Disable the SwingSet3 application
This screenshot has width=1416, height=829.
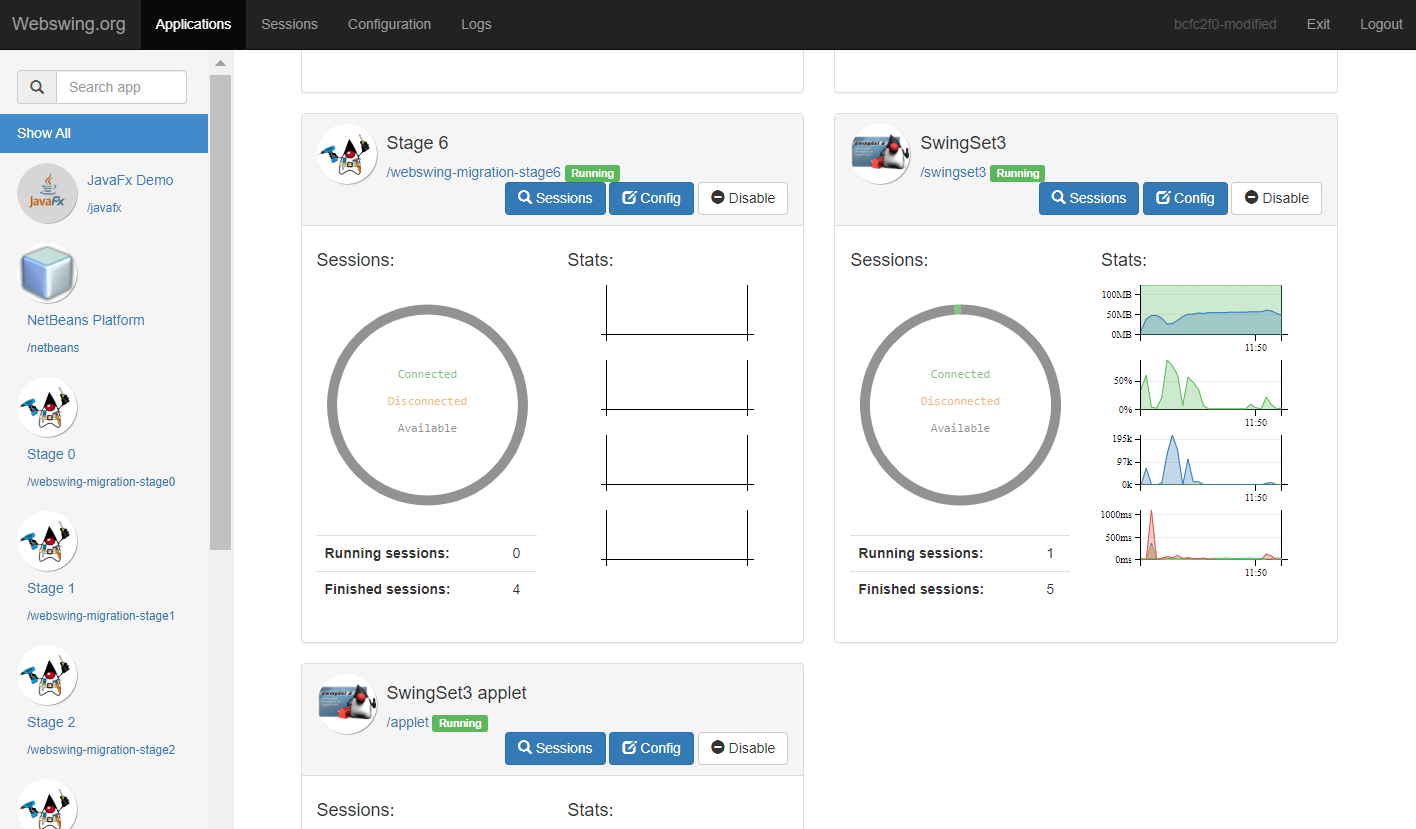tap(1276, 198)
